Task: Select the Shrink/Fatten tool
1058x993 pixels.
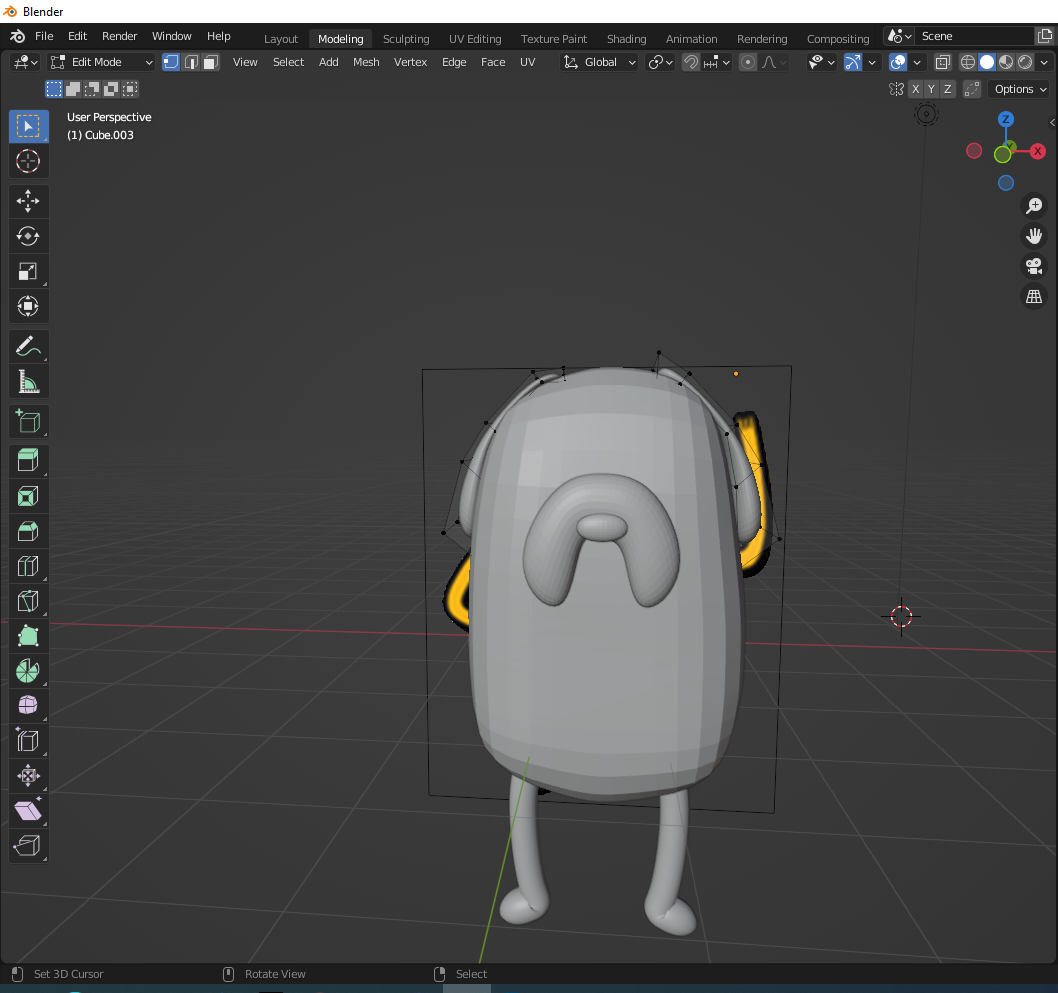Action: point(28,776)
